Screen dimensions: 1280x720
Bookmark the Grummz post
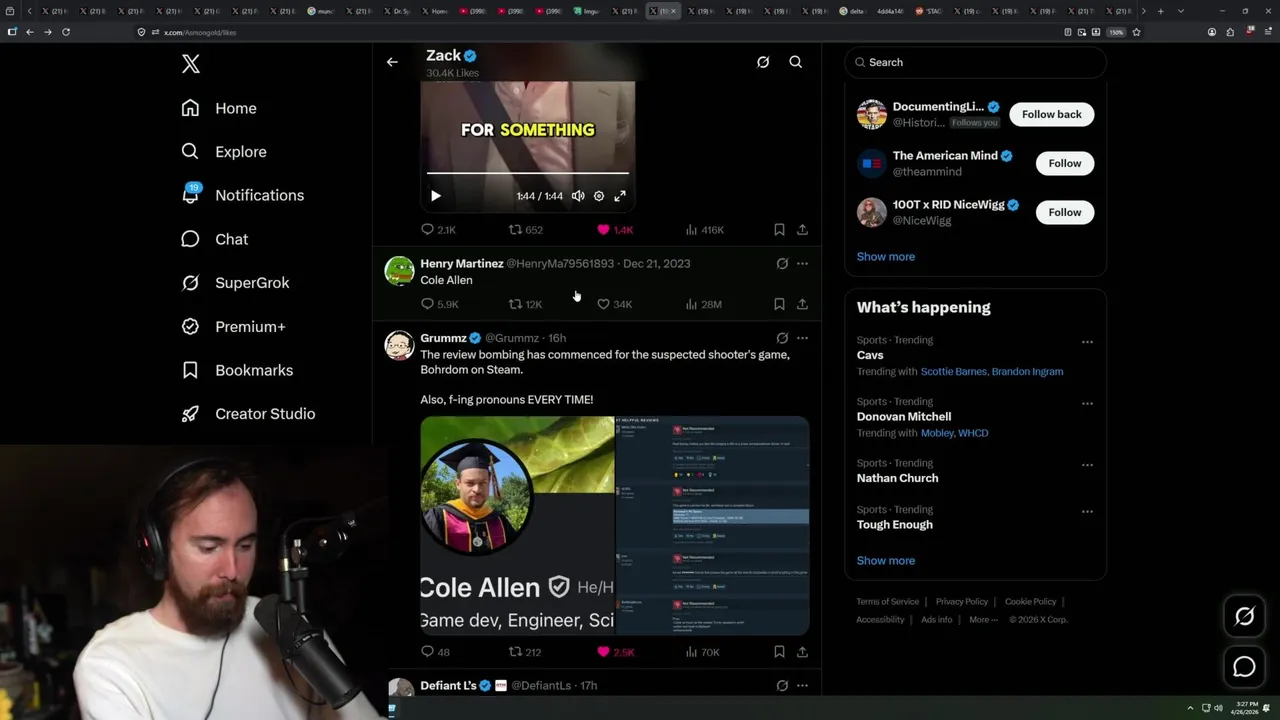(779, 652)
